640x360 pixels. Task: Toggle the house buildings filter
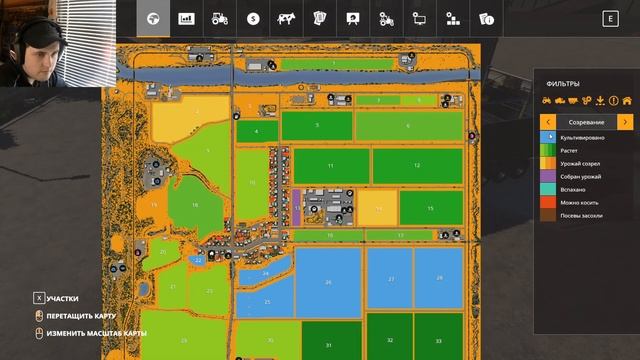point(627,100)
